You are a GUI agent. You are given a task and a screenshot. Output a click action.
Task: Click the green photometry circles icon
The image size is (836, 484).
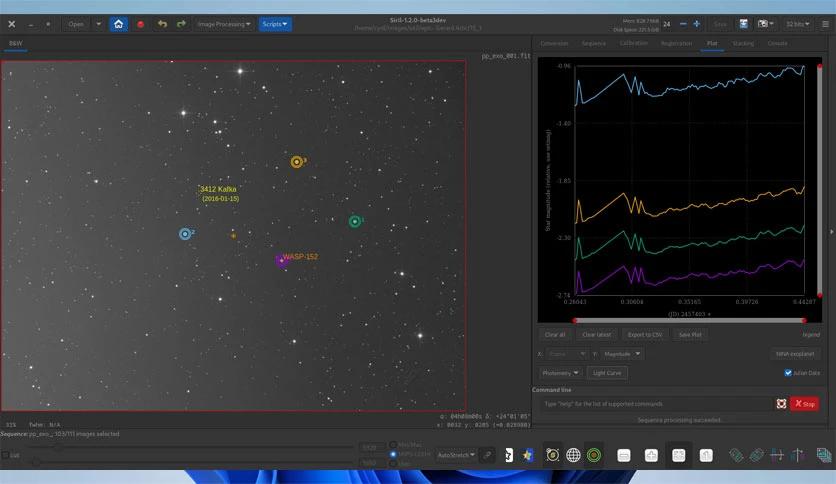point(593,455)
